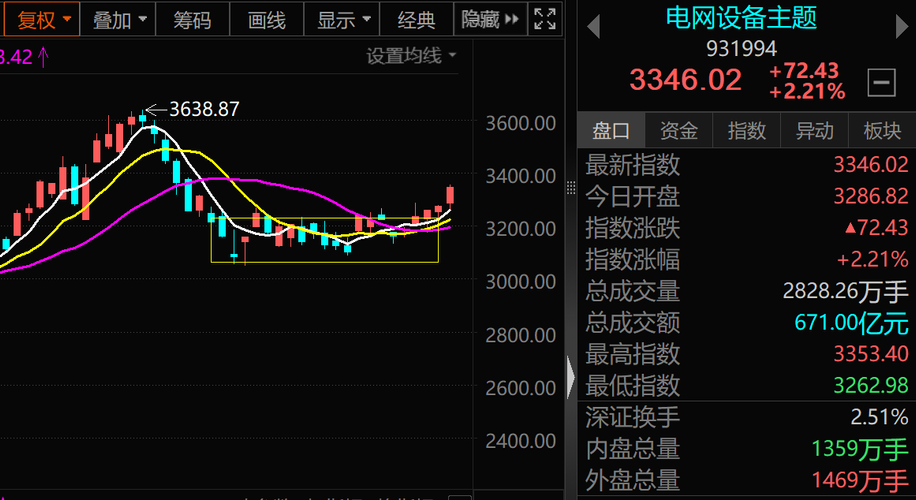Click the 今日开盘 value 3286.82
916x500 pixels.
(871, 196)
